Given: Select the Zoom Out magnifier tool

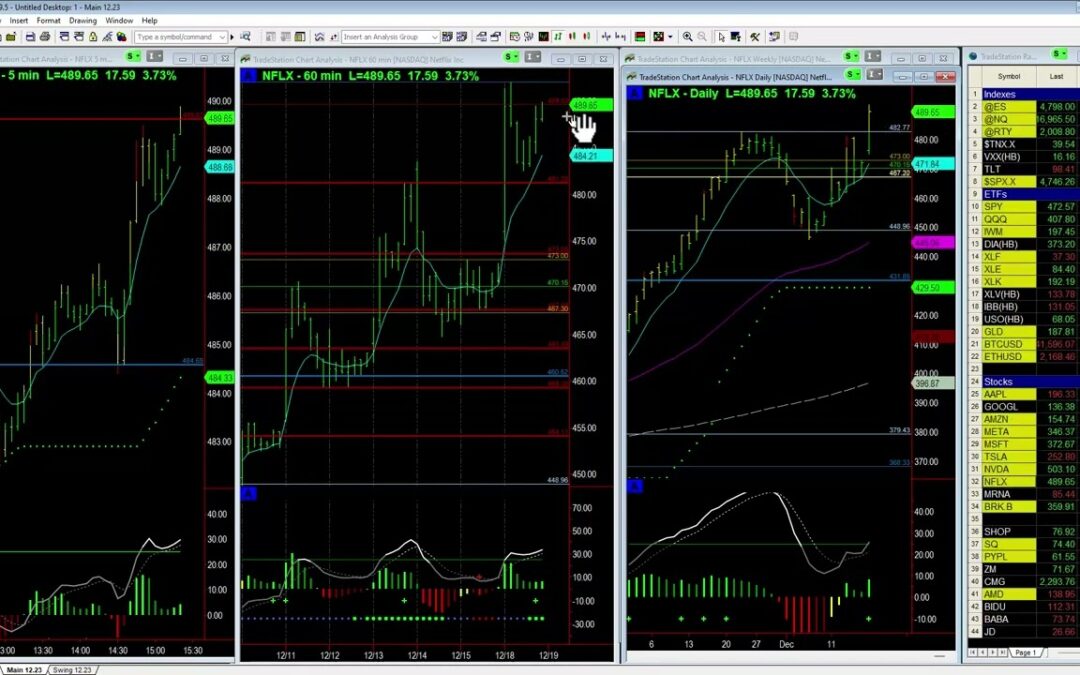Looking at the screenshot, I should point(702,37).
